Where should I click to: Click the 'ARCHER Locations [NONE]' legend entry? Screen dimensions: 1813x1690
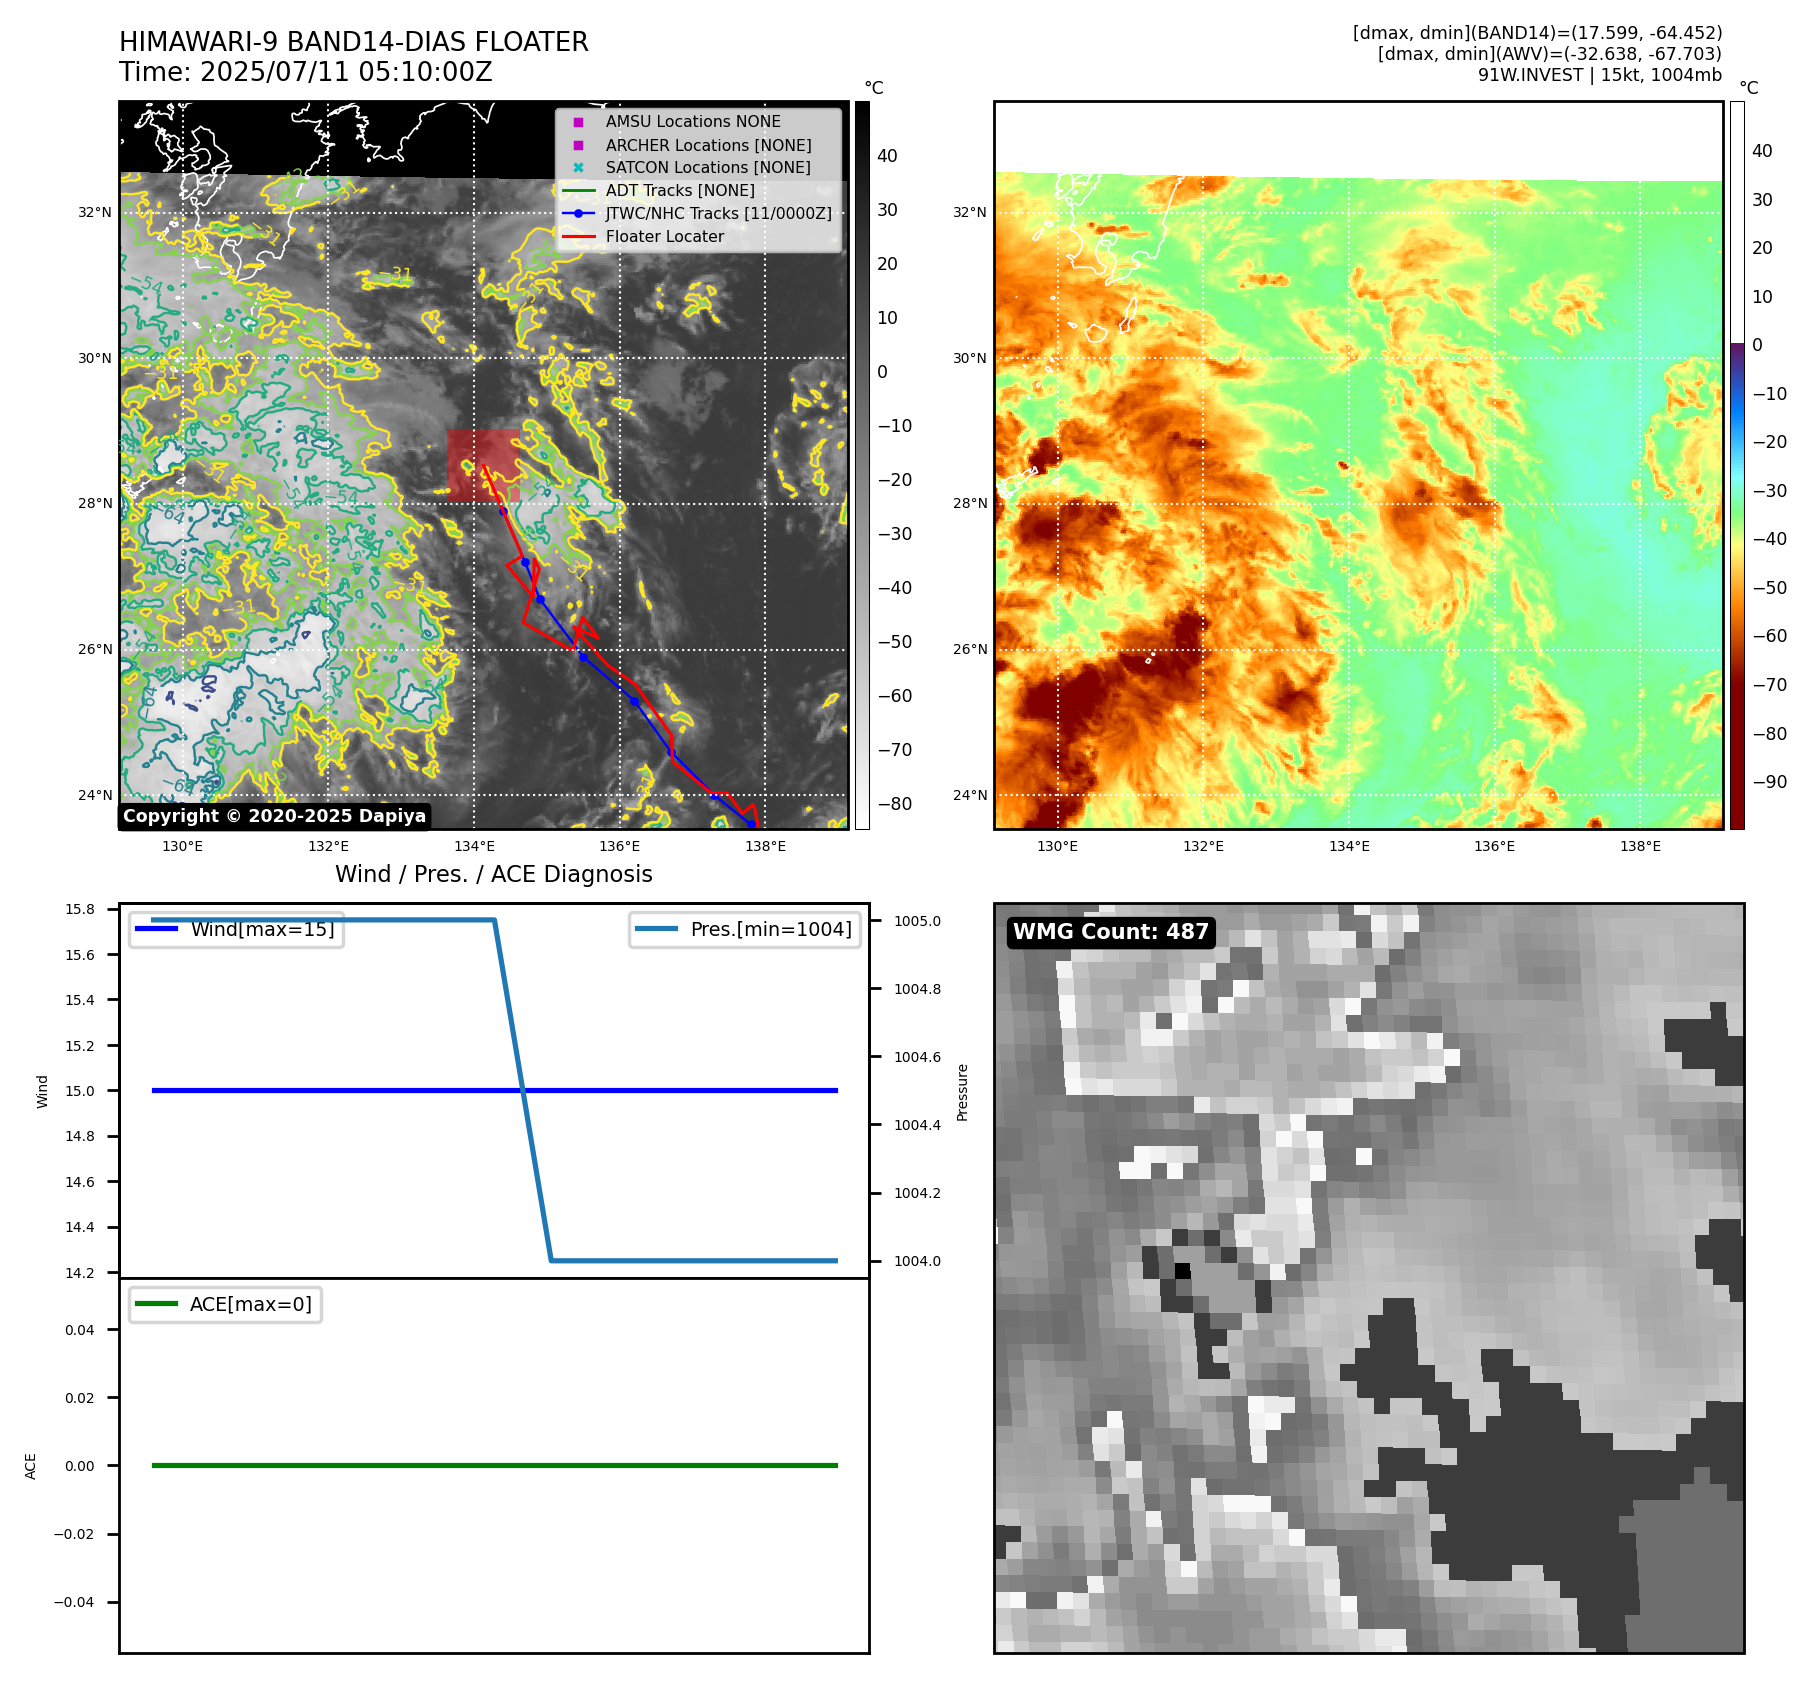708,145
